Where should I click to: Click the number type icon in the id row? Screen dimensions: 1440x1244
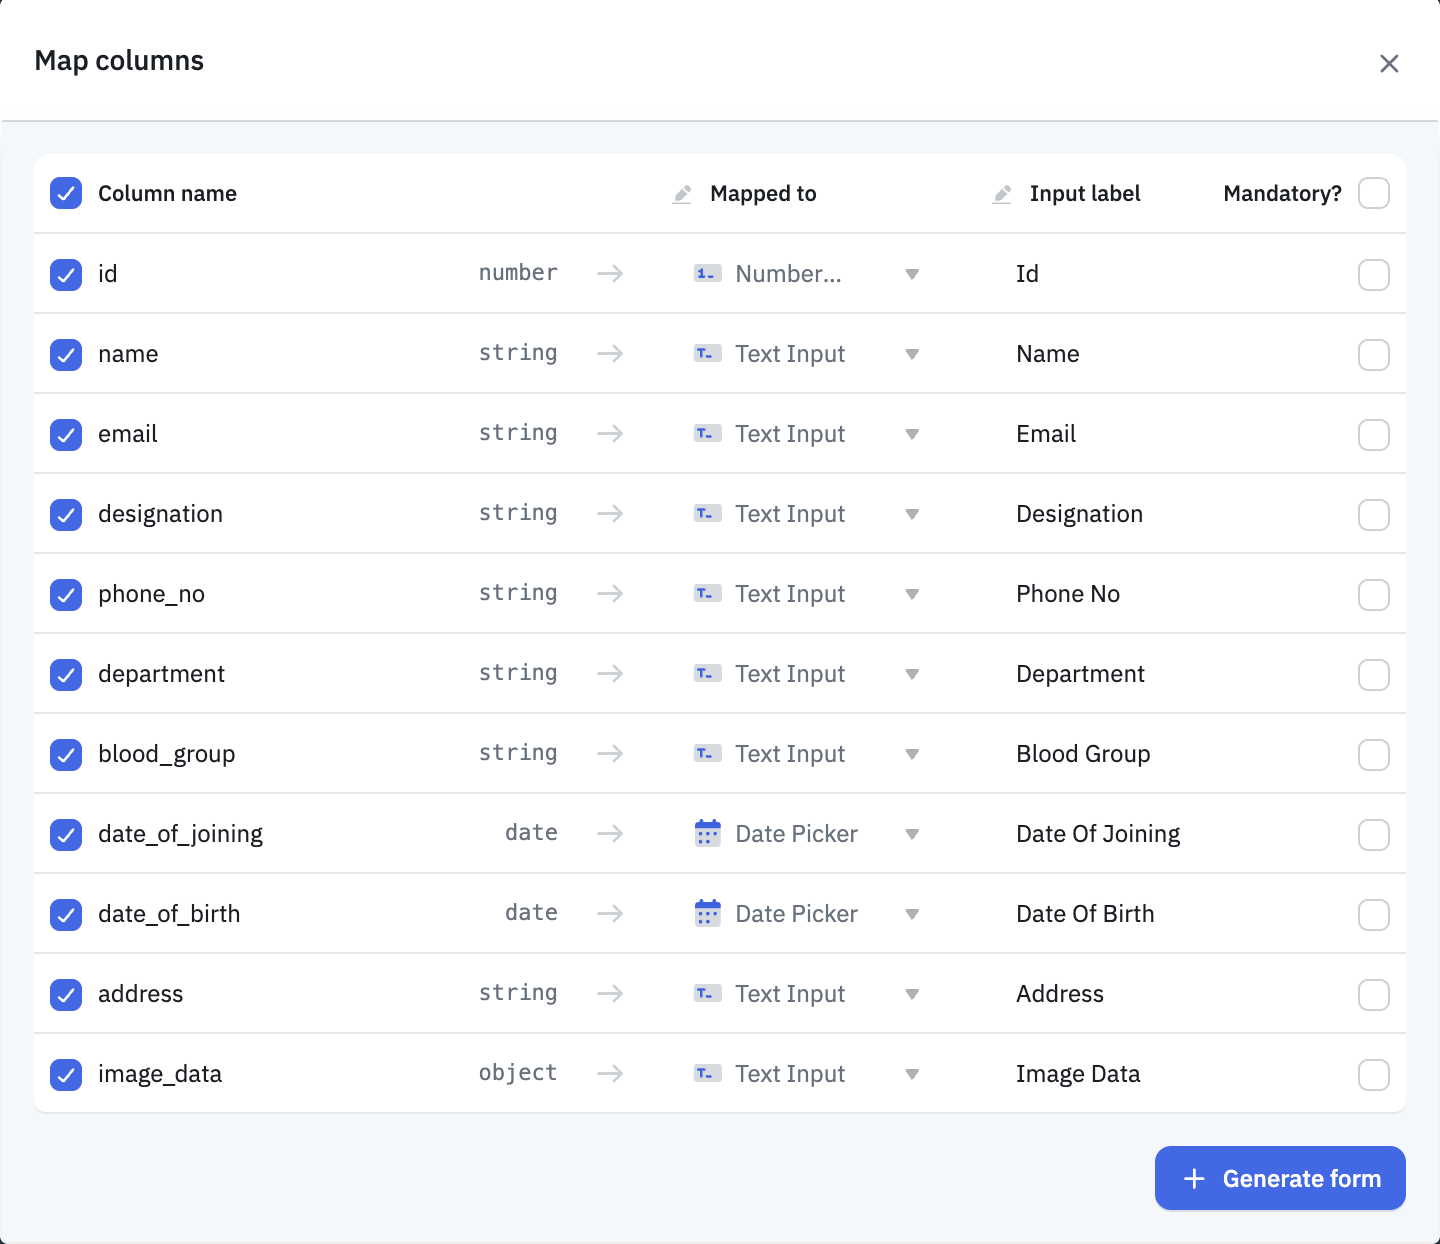coord(707,272)
